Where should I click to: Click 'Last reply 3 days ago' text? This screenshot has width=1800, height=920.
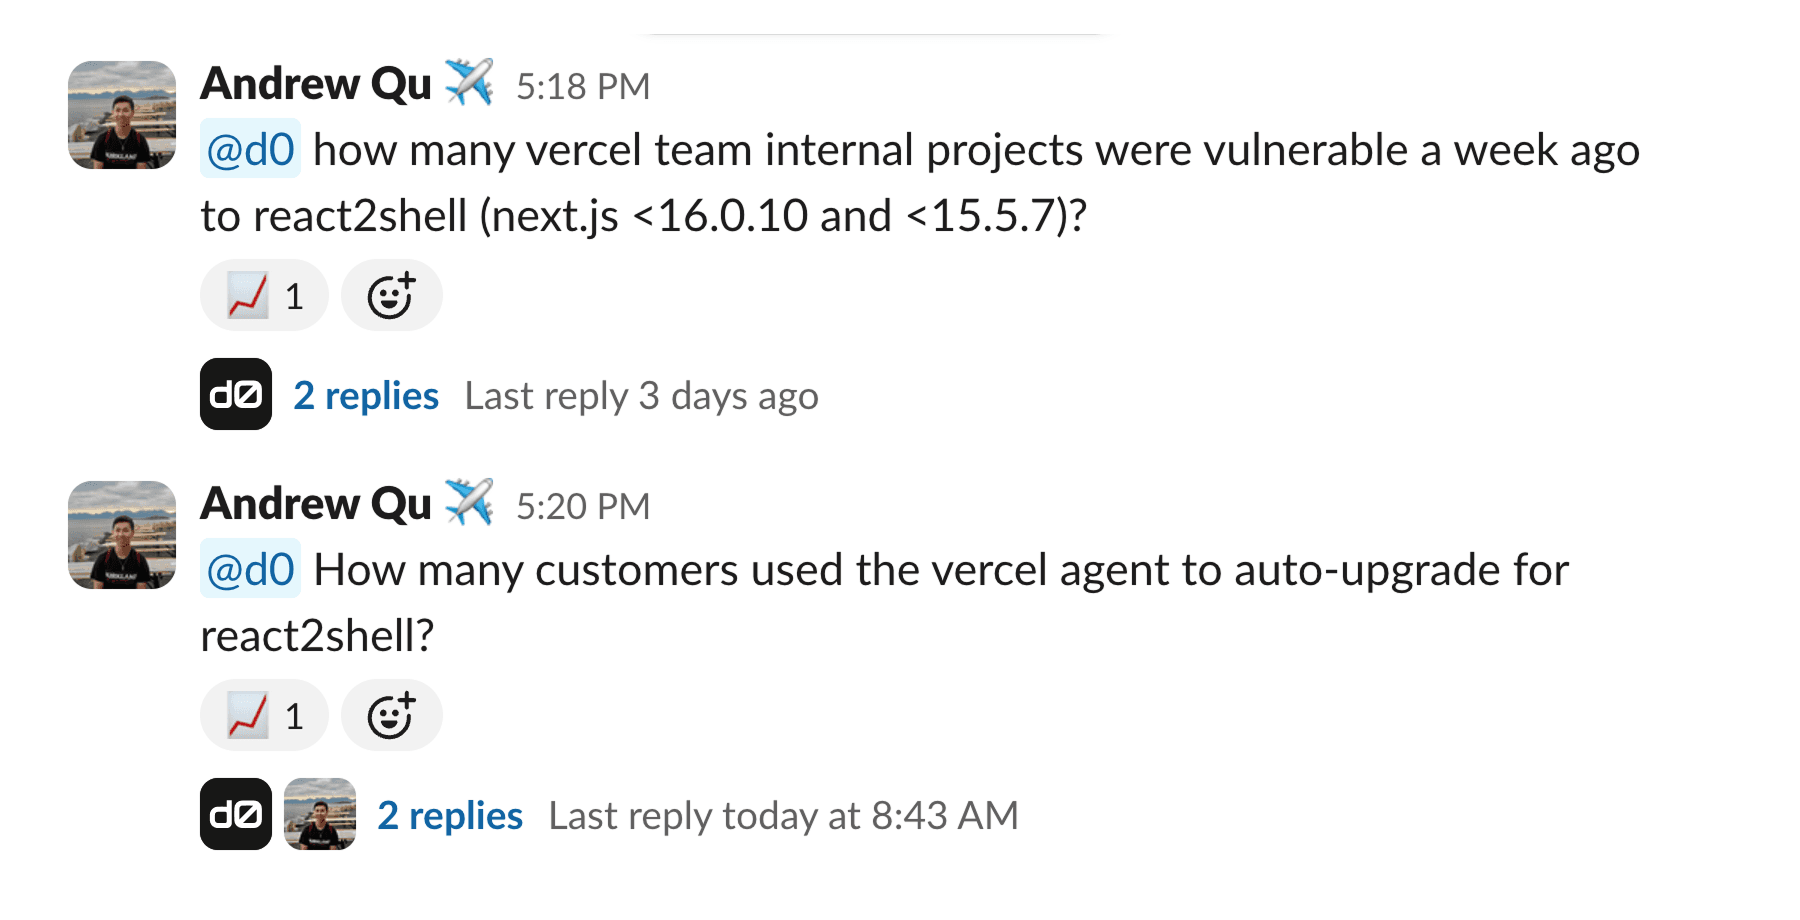pos(642,395)
